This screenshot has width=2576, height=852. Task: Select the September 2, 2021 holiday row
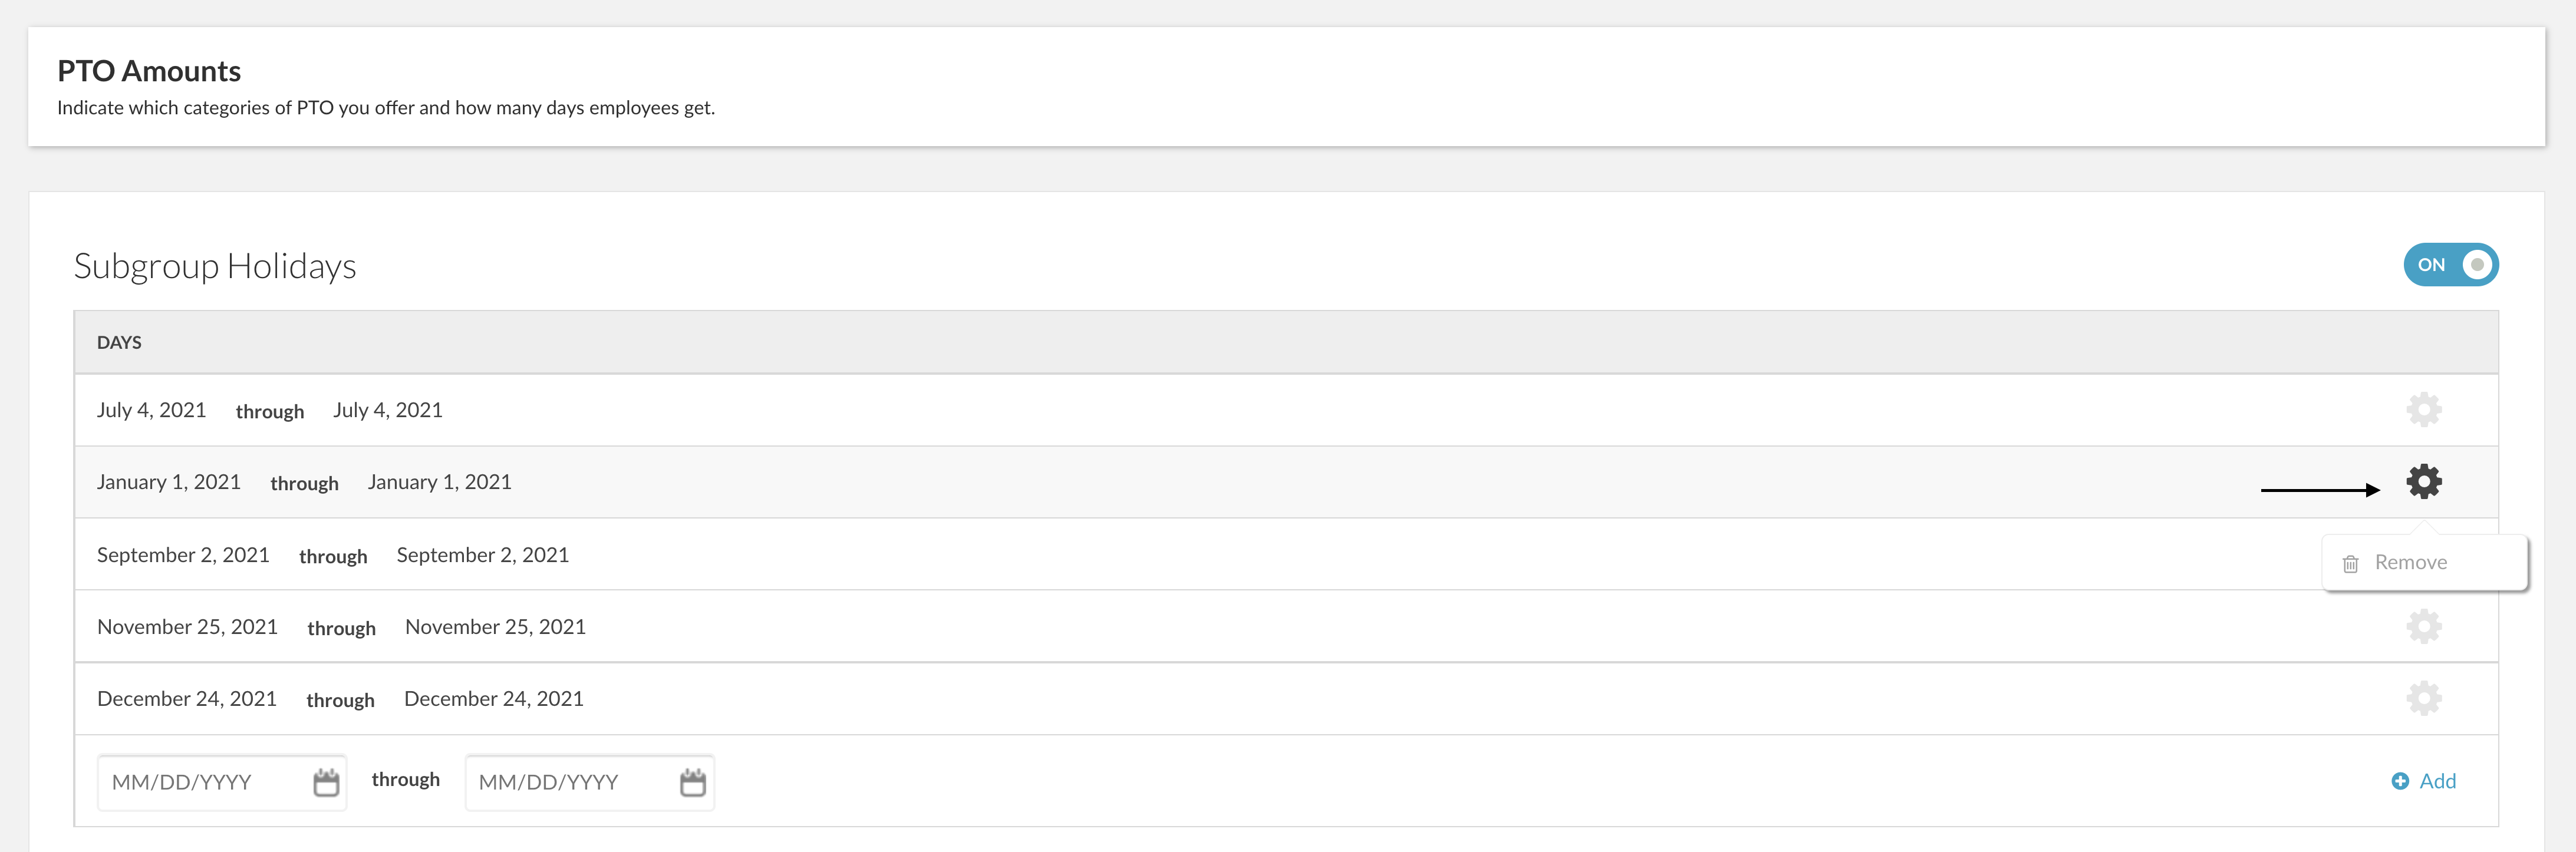click(x=1286, y=555)
